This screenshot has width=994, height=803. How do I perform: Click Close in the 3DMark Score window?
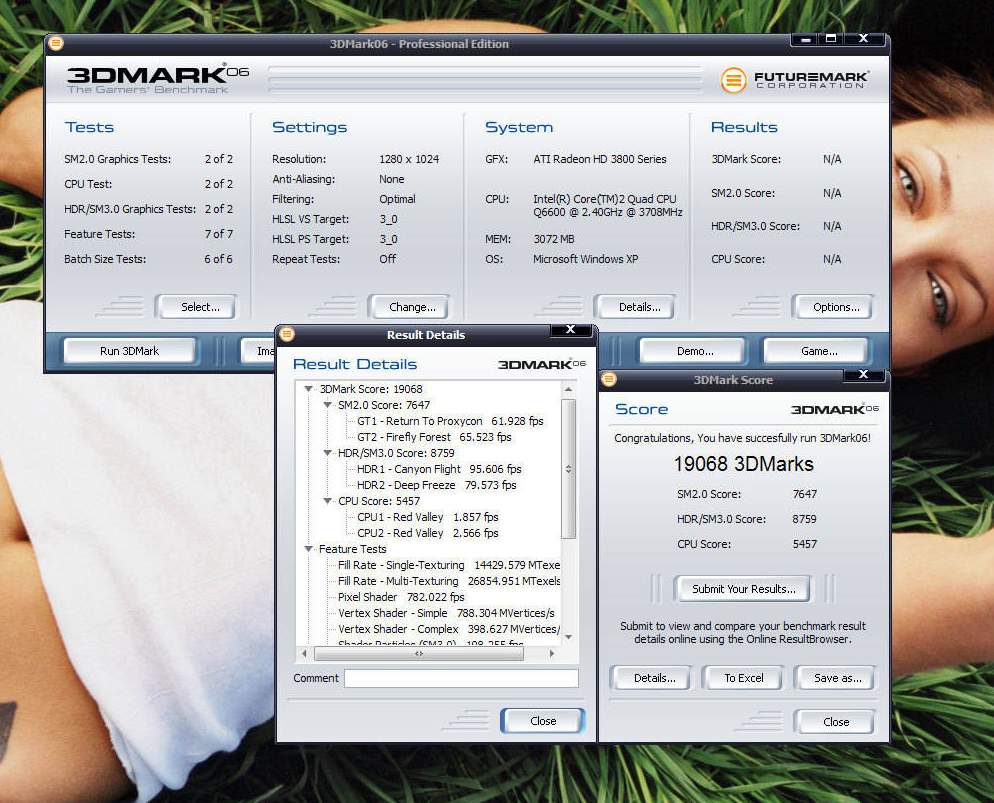pos(835,722)
